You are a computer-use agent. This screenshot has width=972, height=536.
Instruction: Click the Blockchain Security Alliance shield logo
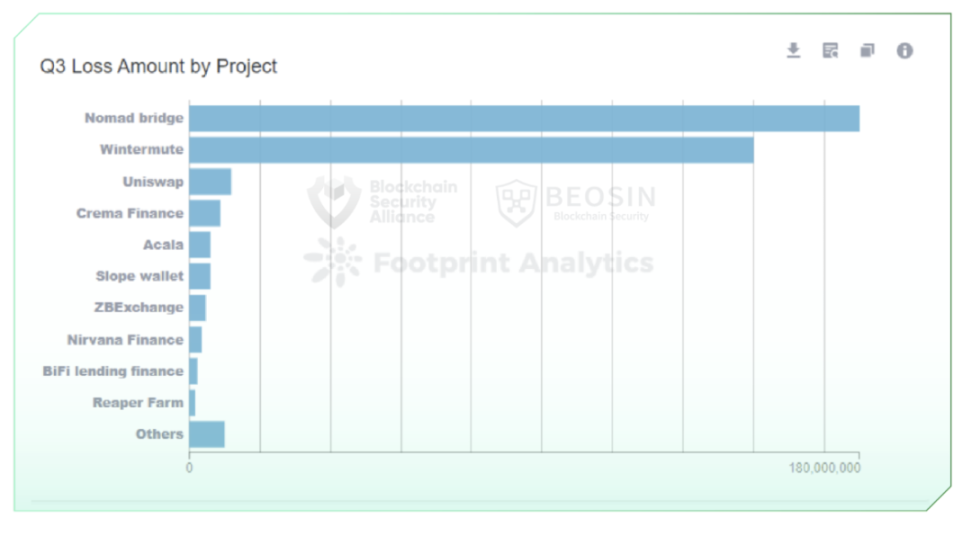334,202
